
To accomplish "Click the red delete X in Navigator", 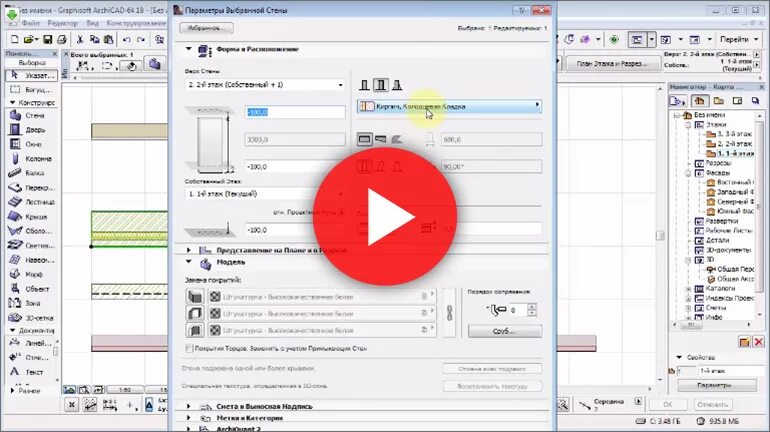I will [x=759, y=342].
